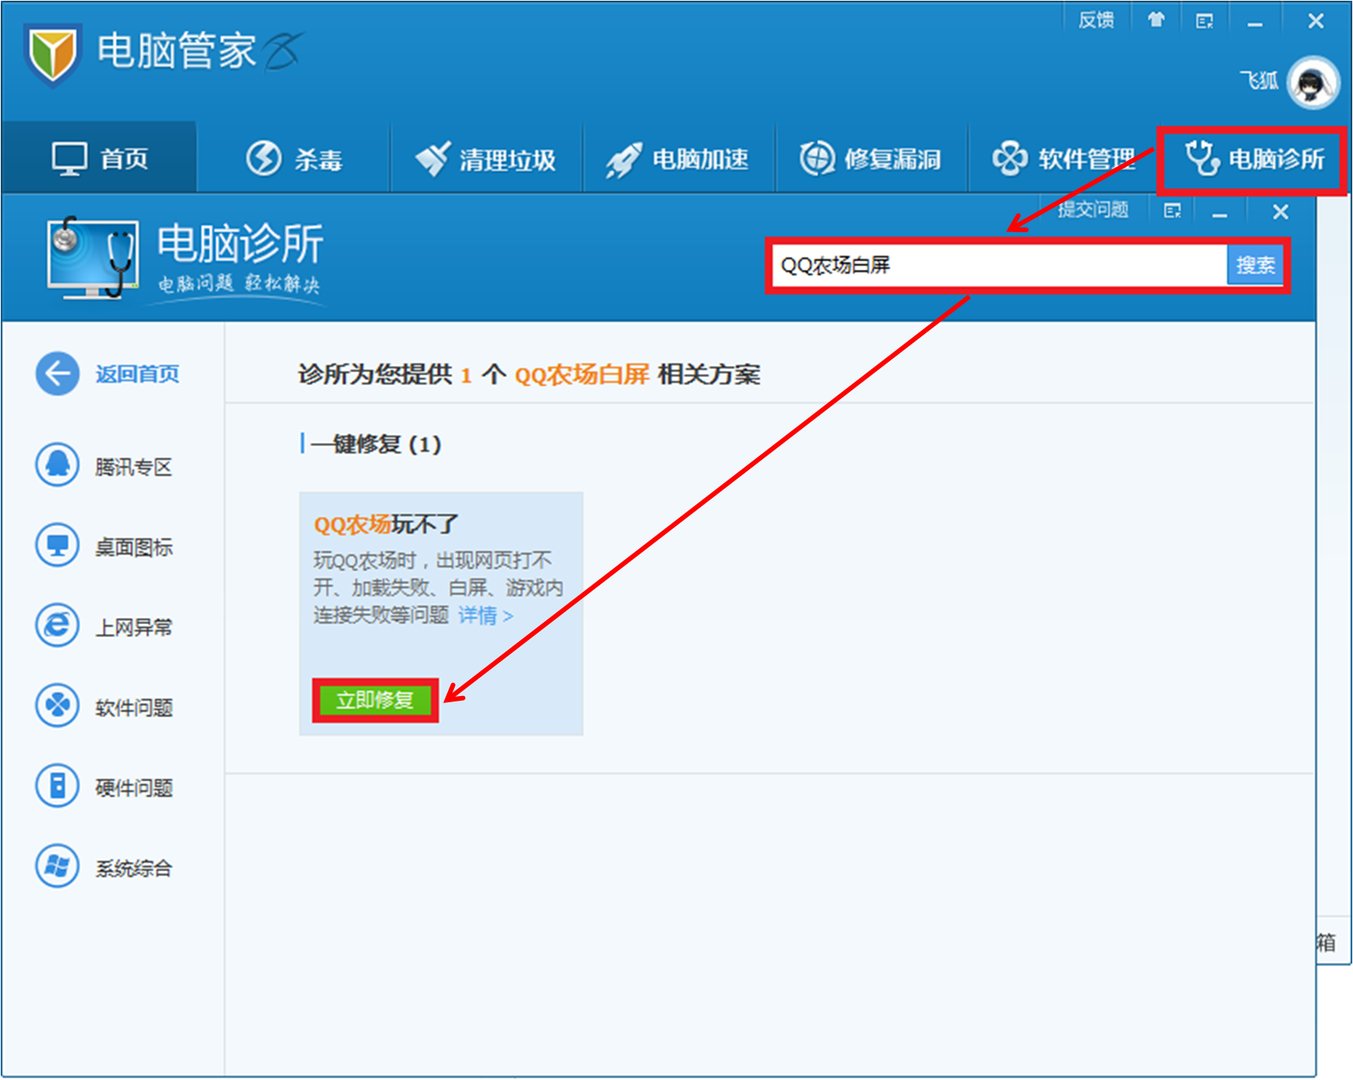Click the 搜索 button

pyautogui.click(x=1255, y=265)
